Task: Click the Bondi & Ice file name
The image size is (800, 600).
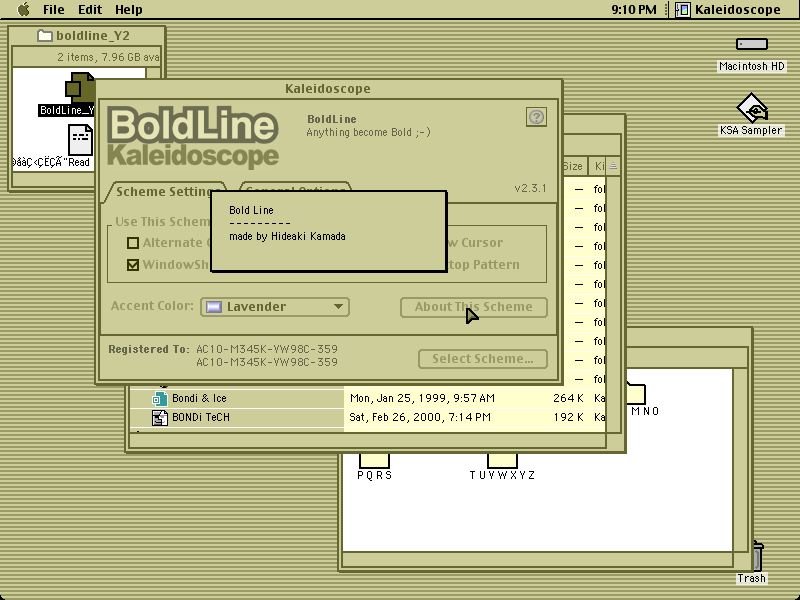Action: (x=199, y=398)
